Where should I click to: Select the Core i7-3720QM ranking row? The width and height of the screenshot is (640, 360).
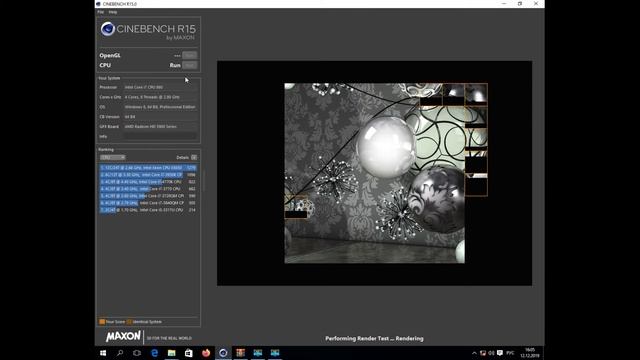point(148,196)
